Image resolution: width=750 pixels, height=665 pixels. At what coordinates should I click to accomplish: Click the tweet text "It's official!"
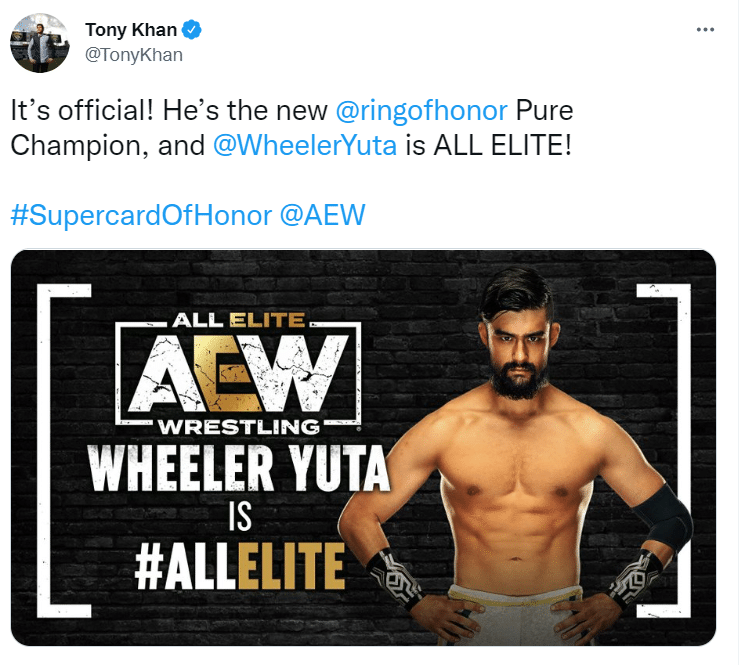(82, 111)
